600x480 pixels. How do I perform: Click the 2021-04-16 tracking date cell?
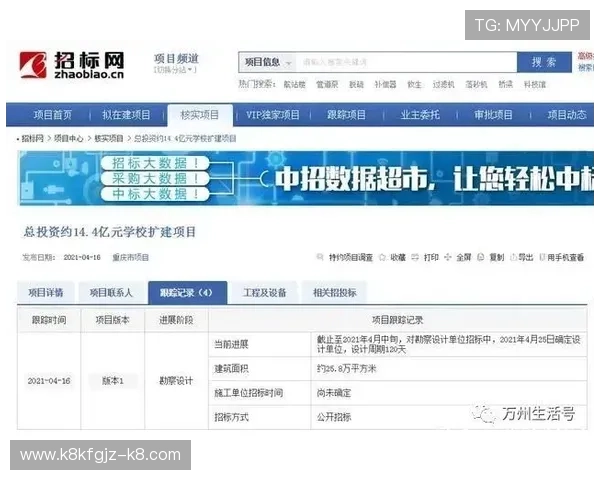point(49,381)
